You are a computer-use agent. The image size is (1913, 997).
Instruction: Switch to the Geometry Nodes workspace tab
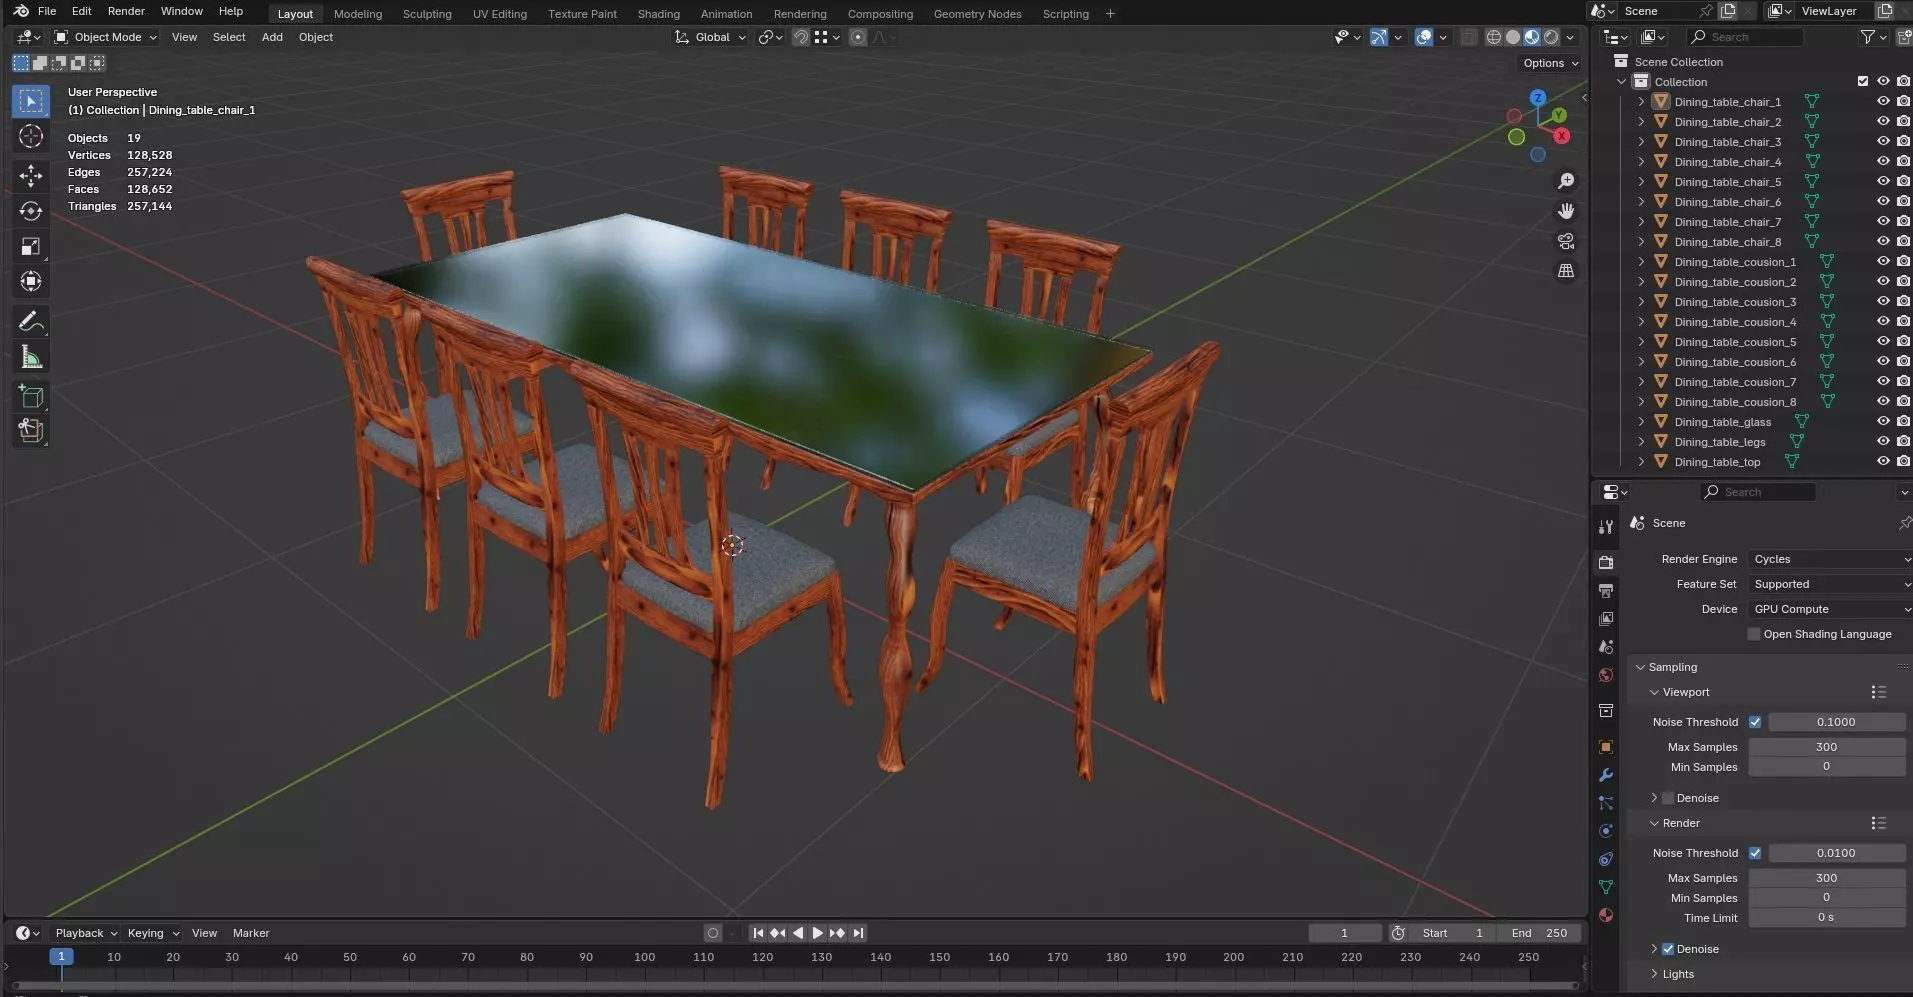tap(977, 14)
